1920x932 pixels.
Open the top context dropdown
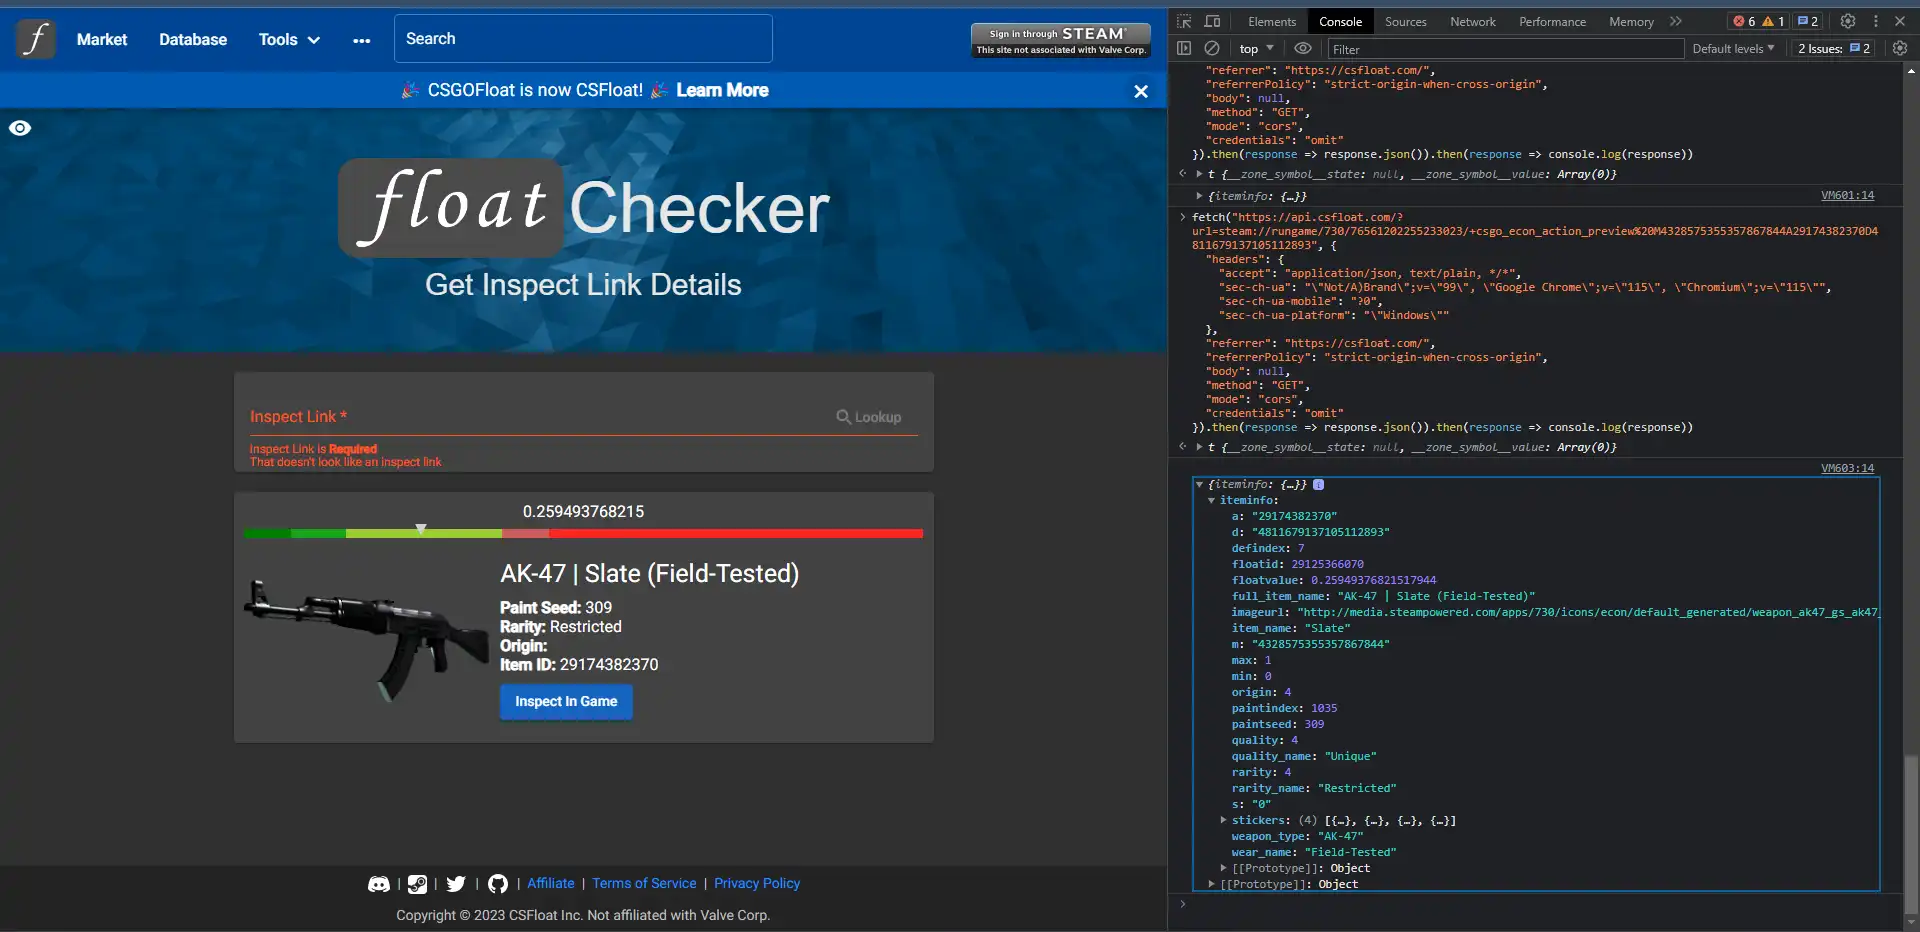1256,49
